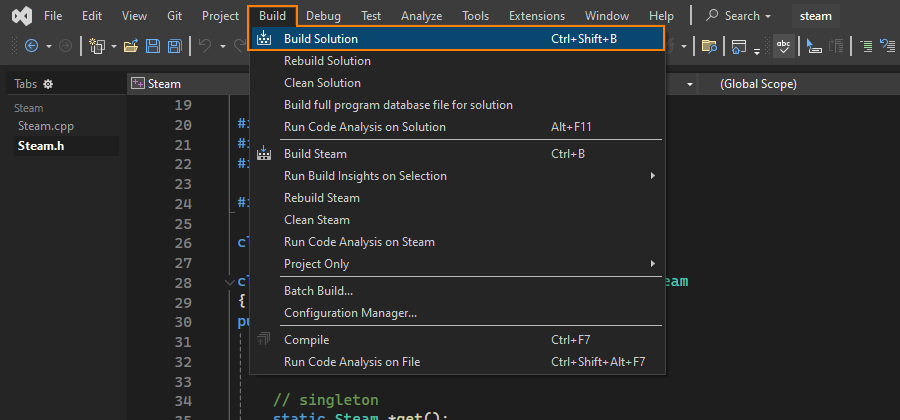Click the single-floppy Save icon
Screen dimensions: 900x420
pos(153,45)
